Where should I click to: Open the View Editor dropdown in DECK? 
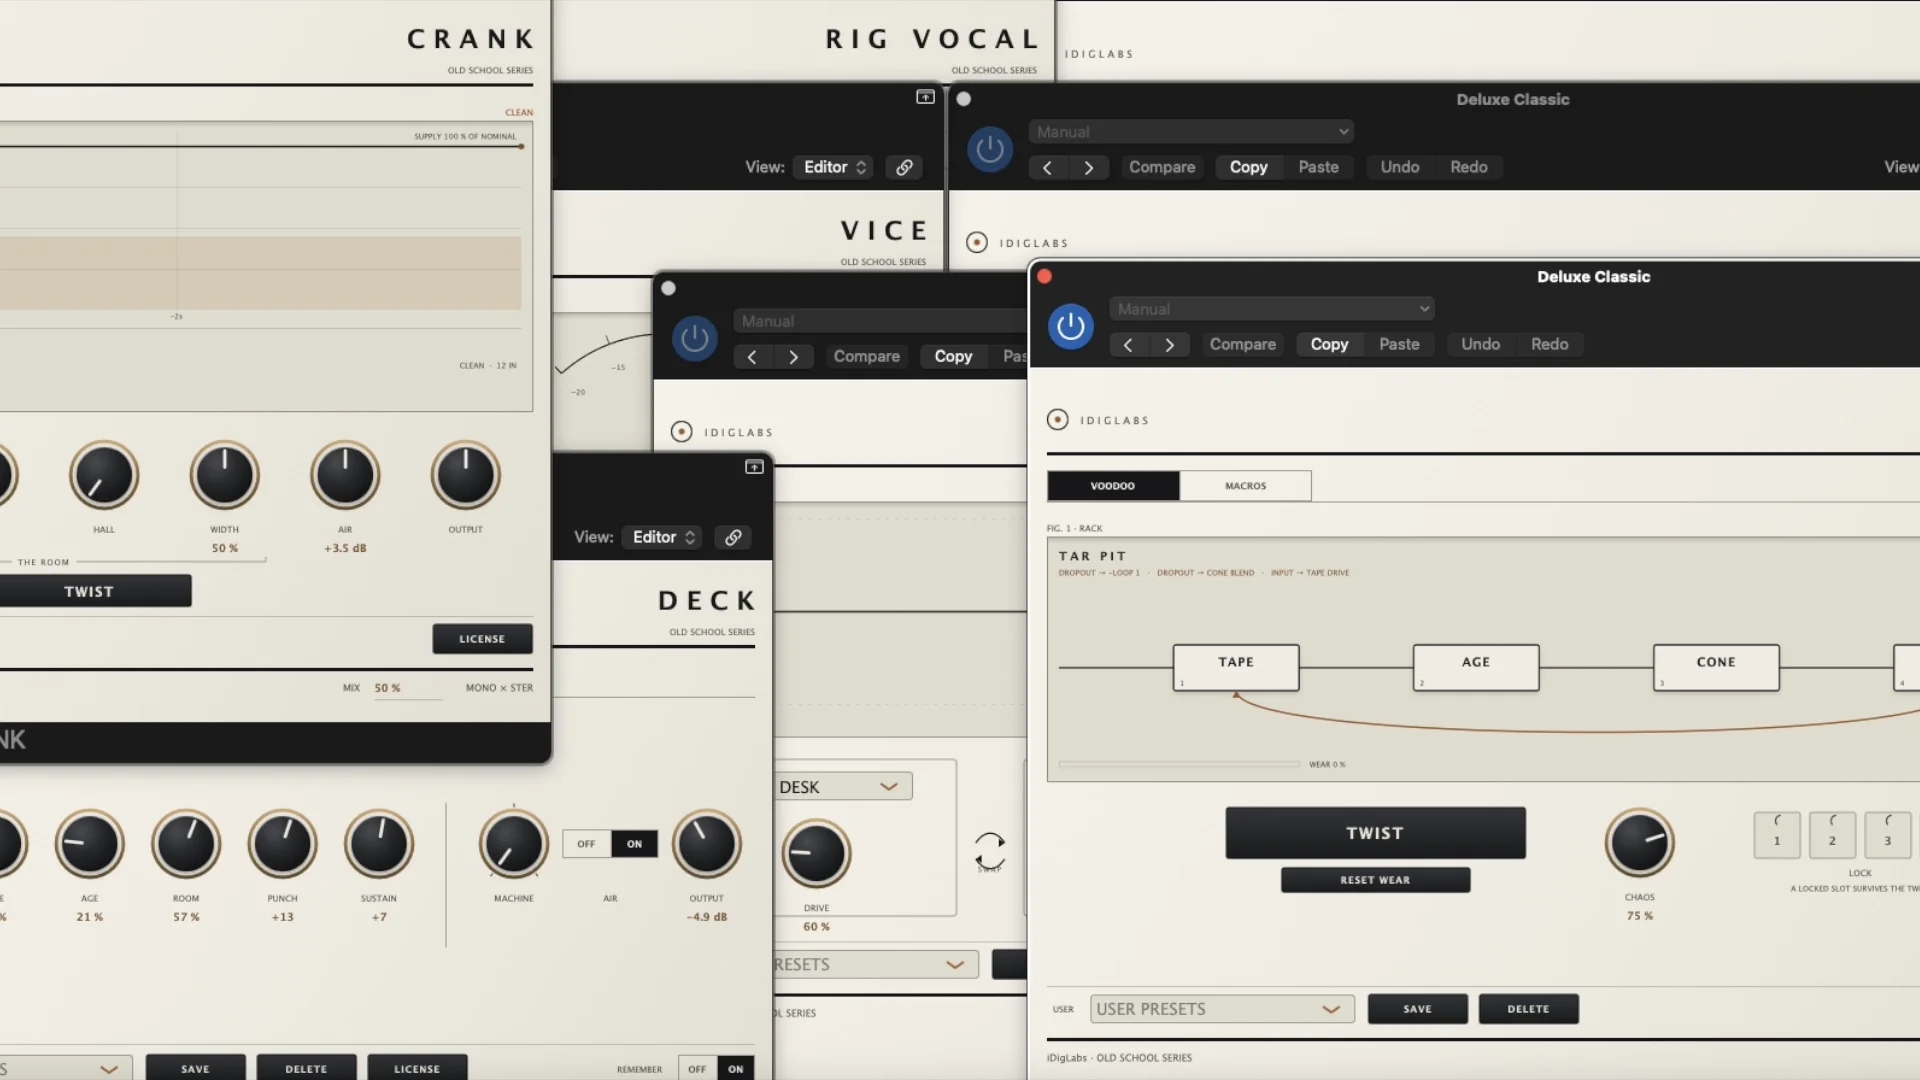pos(663,538)
